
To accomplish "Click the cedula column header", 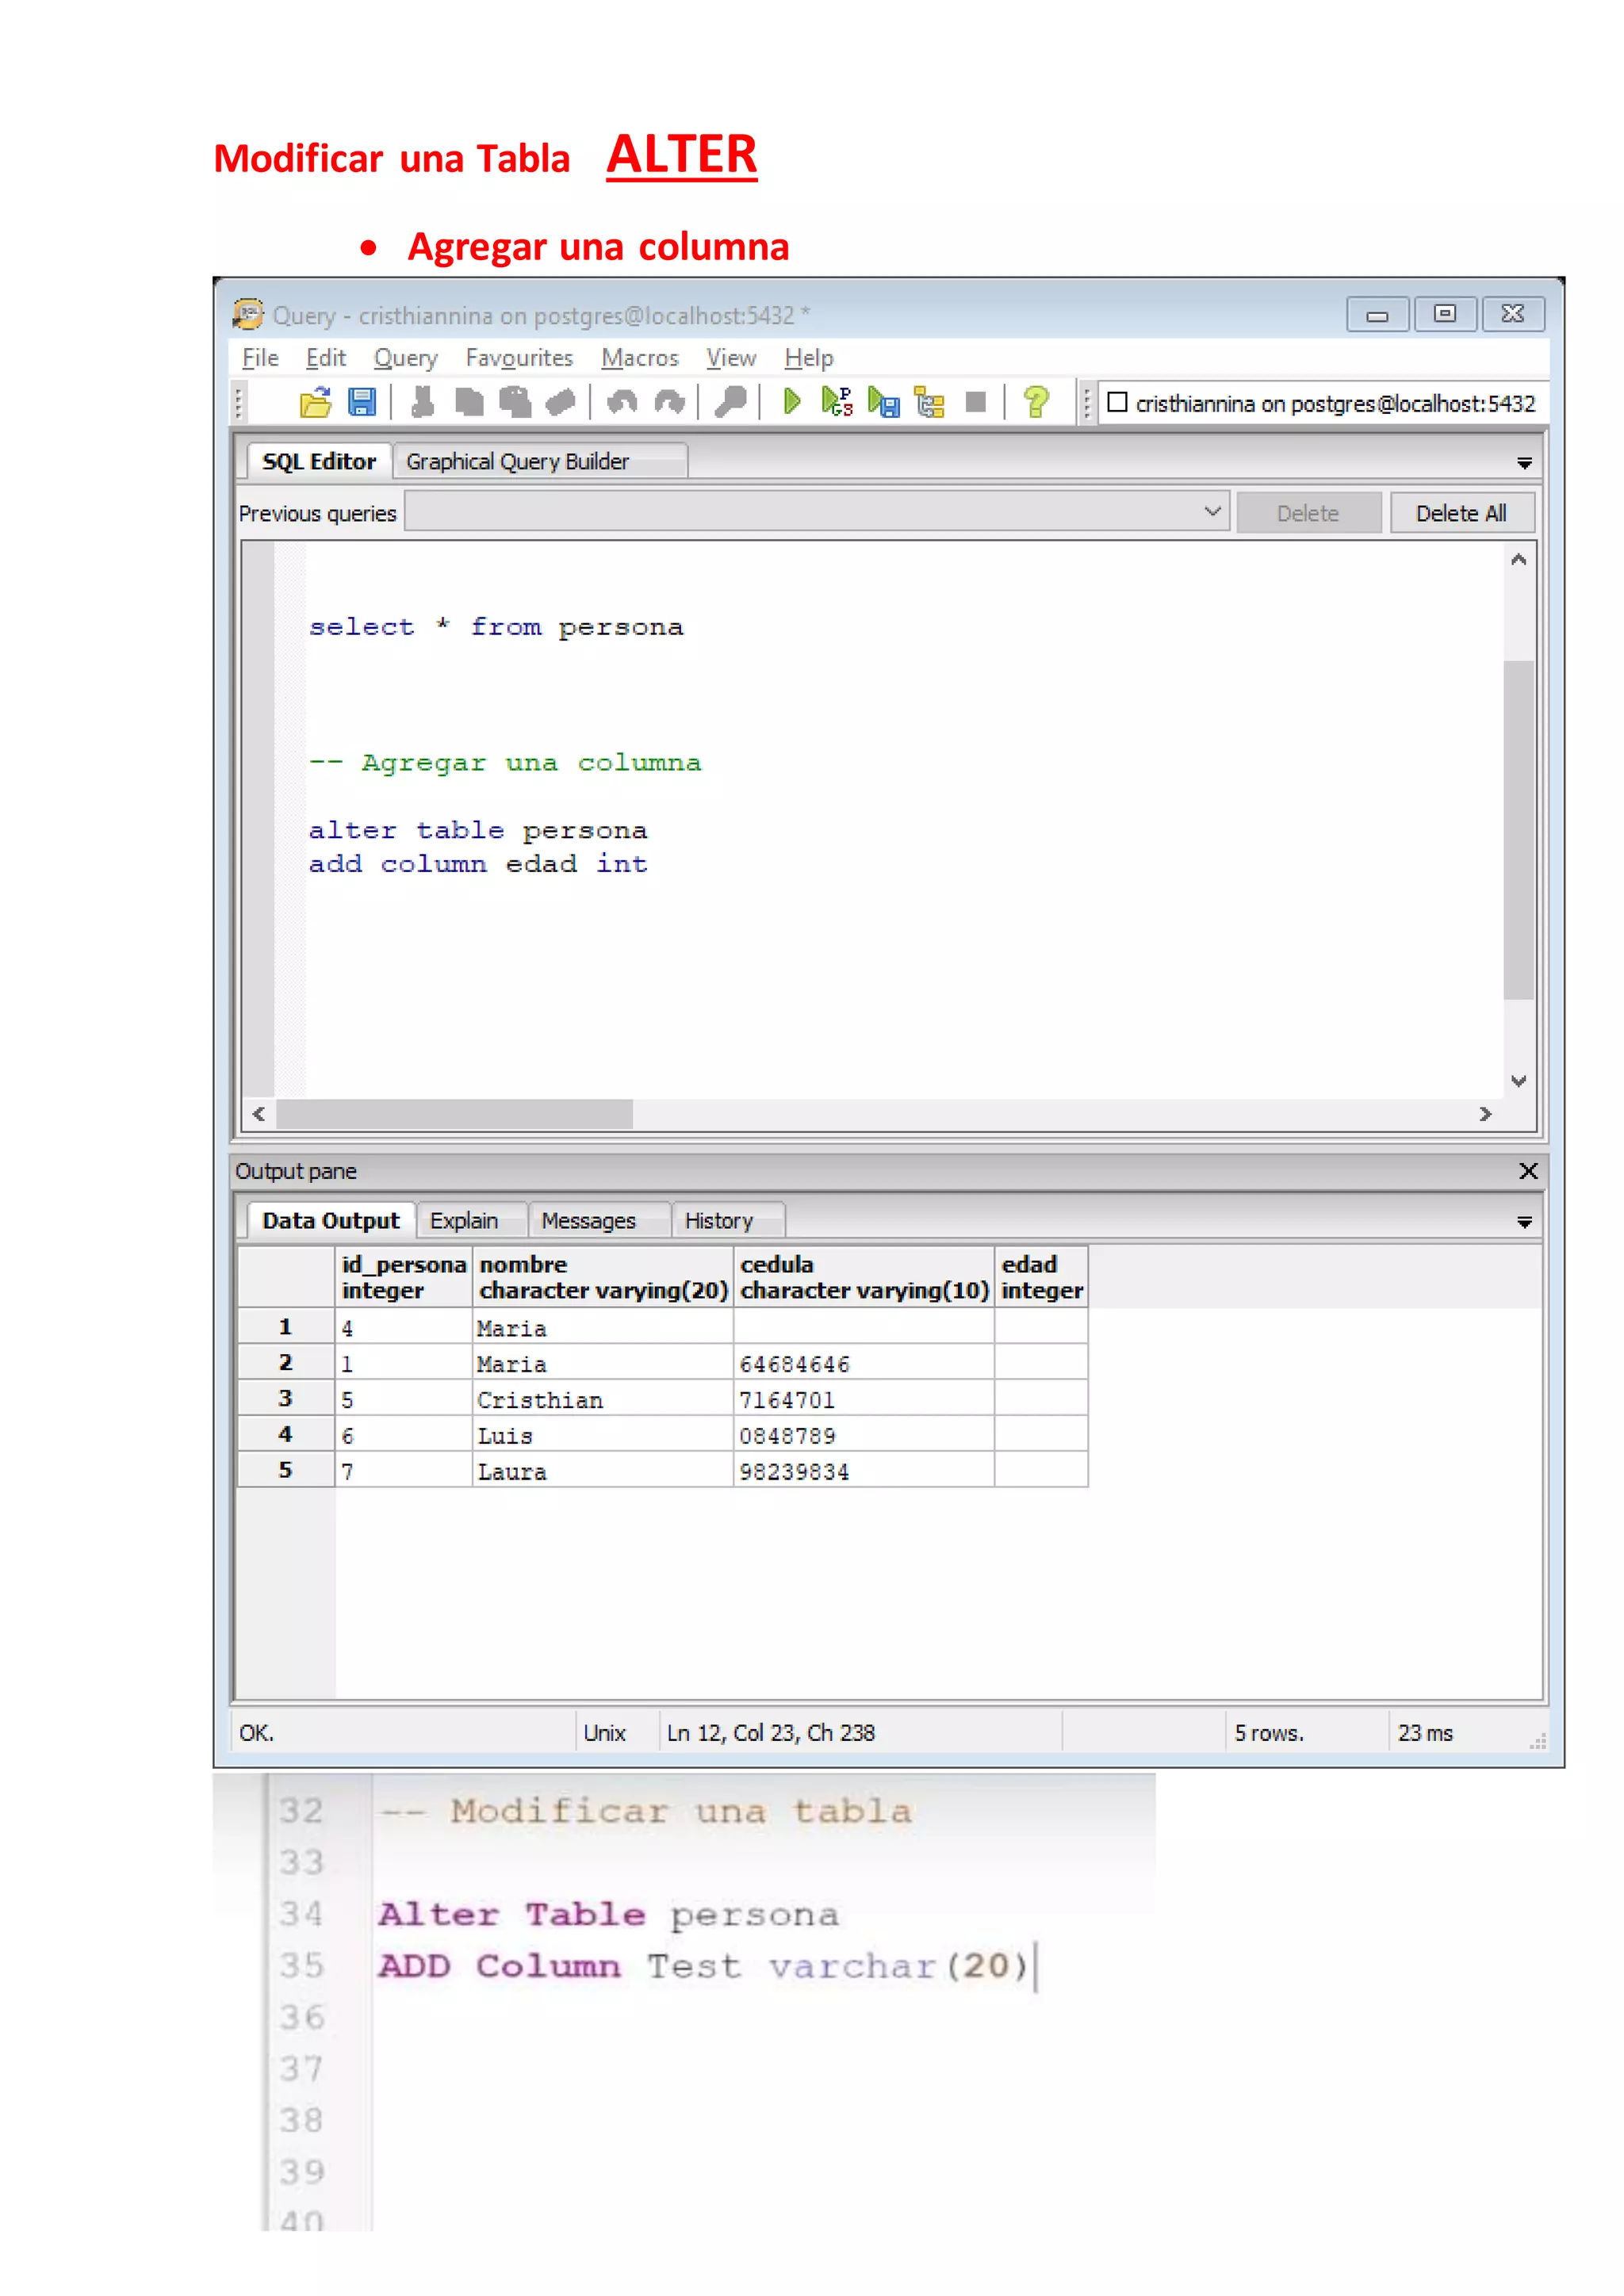I will point(864,1277).
